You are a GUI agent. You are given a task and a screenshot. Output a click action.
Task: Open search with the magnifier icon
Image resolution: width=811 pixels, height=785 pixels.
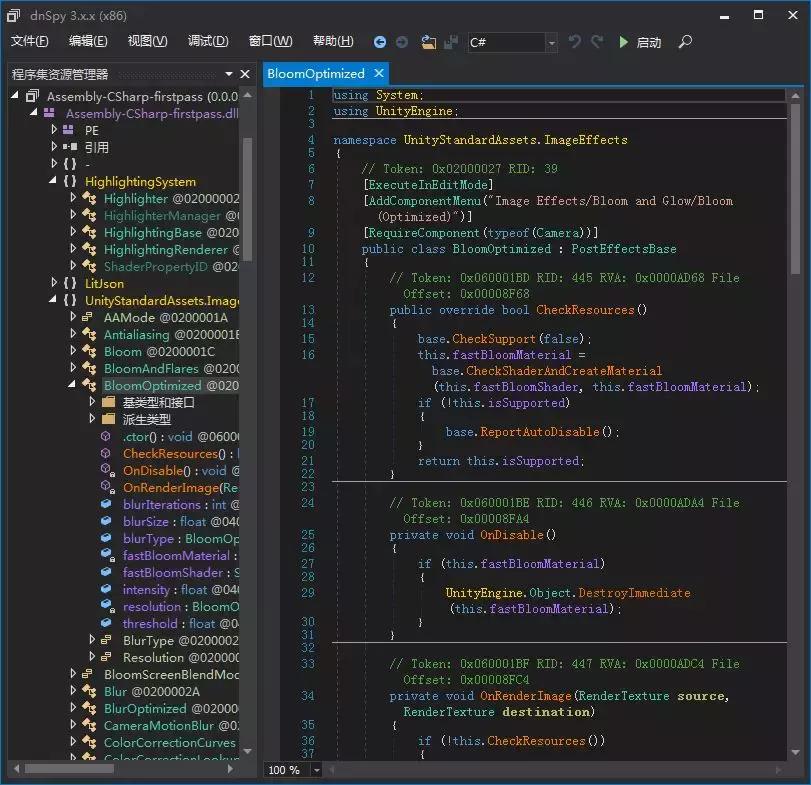[685, 43]
